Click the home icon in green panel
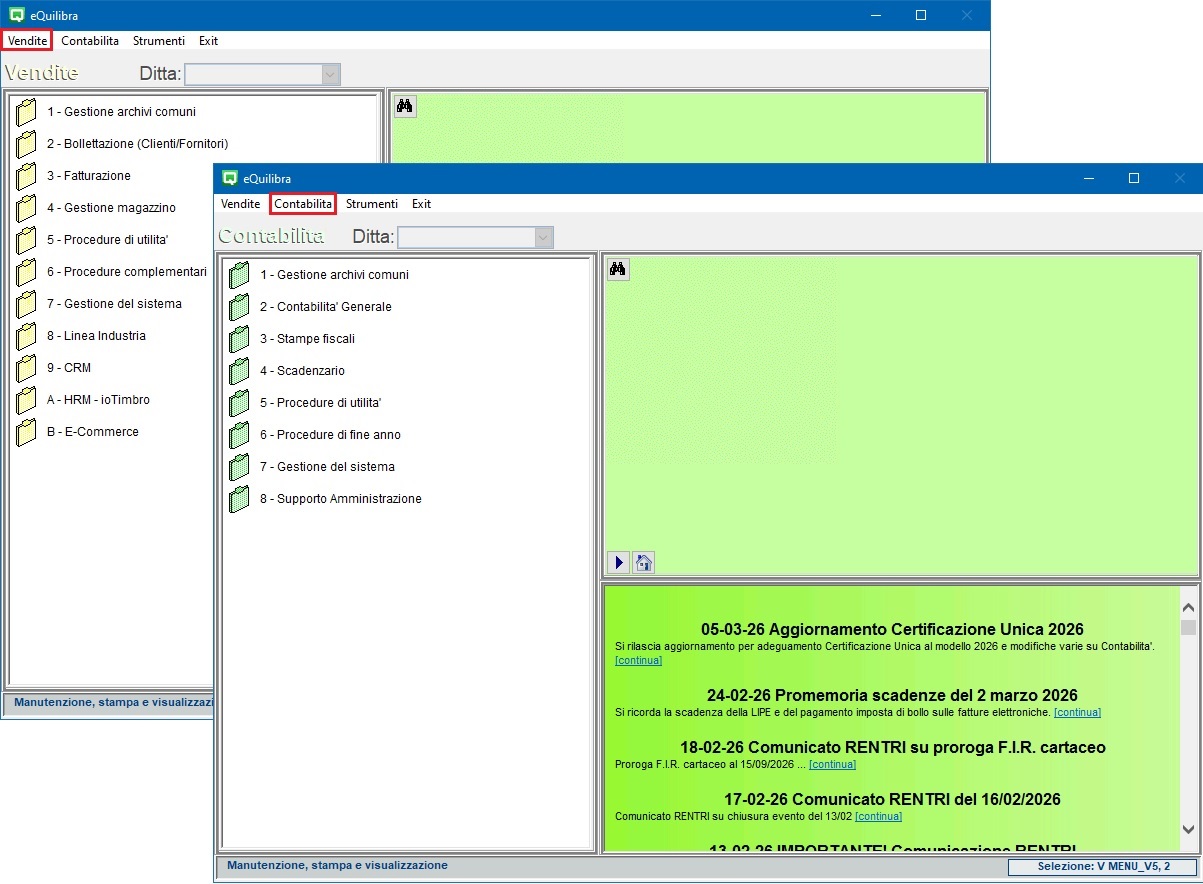This screenshot has height=884, width=1203. [x=644, y=562]
